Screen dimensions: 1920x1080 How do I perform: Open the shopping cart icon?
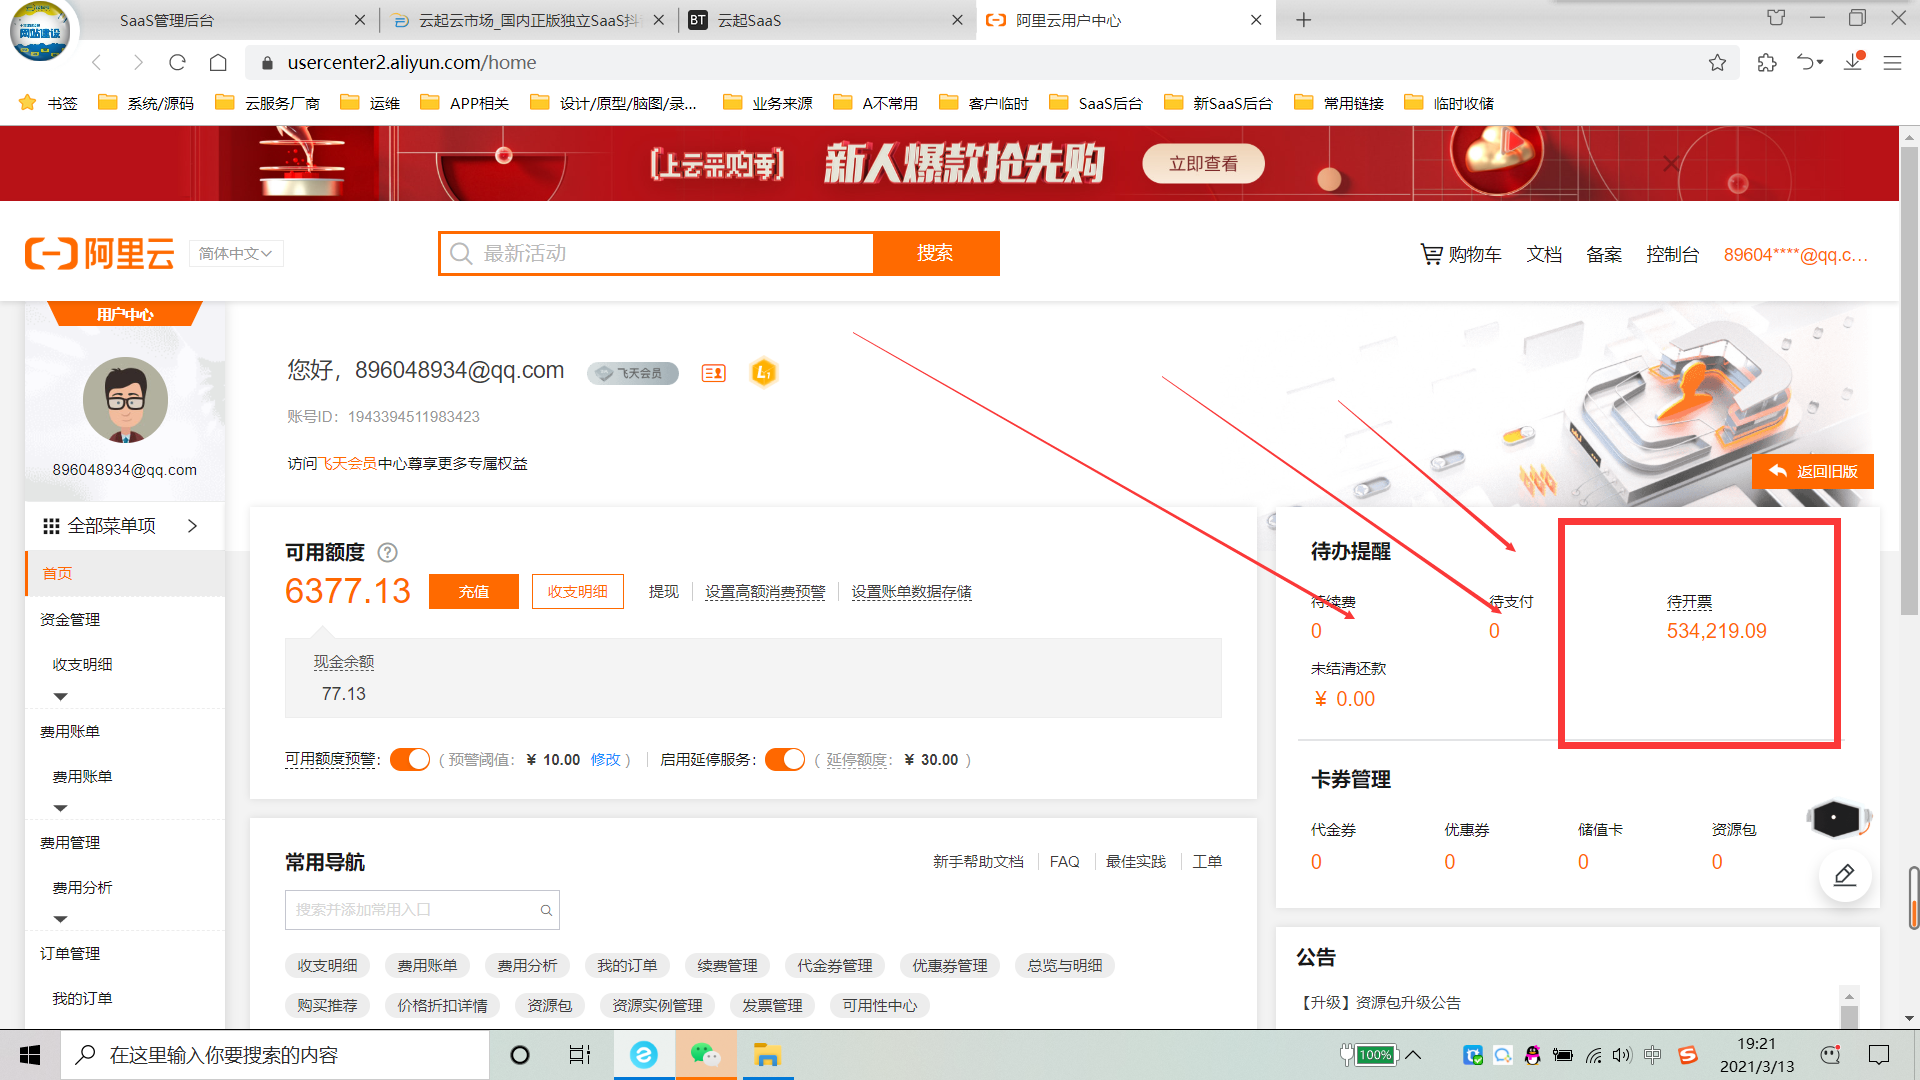1431,254
